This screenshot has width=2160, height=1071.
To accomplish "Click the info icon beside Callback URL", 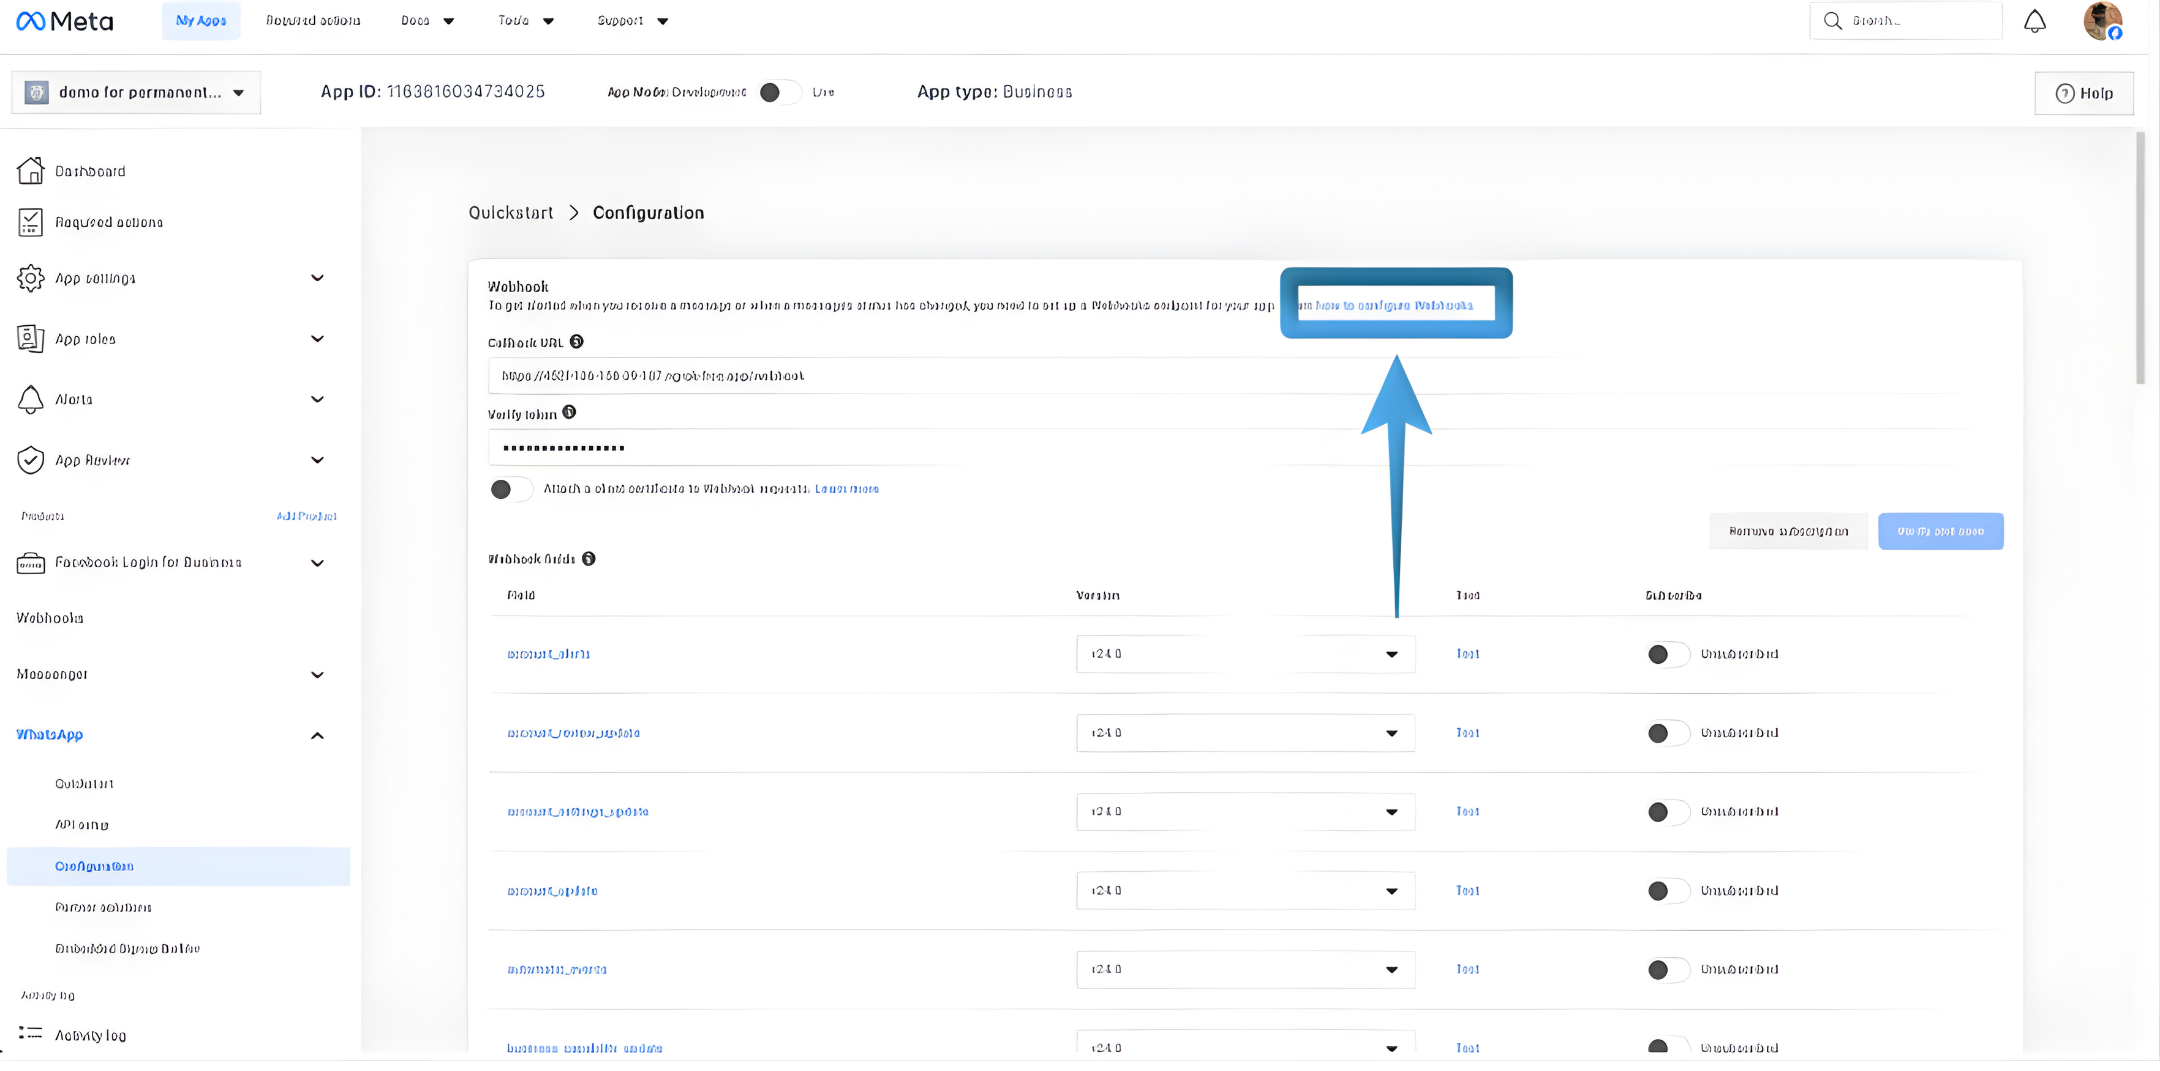I will coord(577,342).
